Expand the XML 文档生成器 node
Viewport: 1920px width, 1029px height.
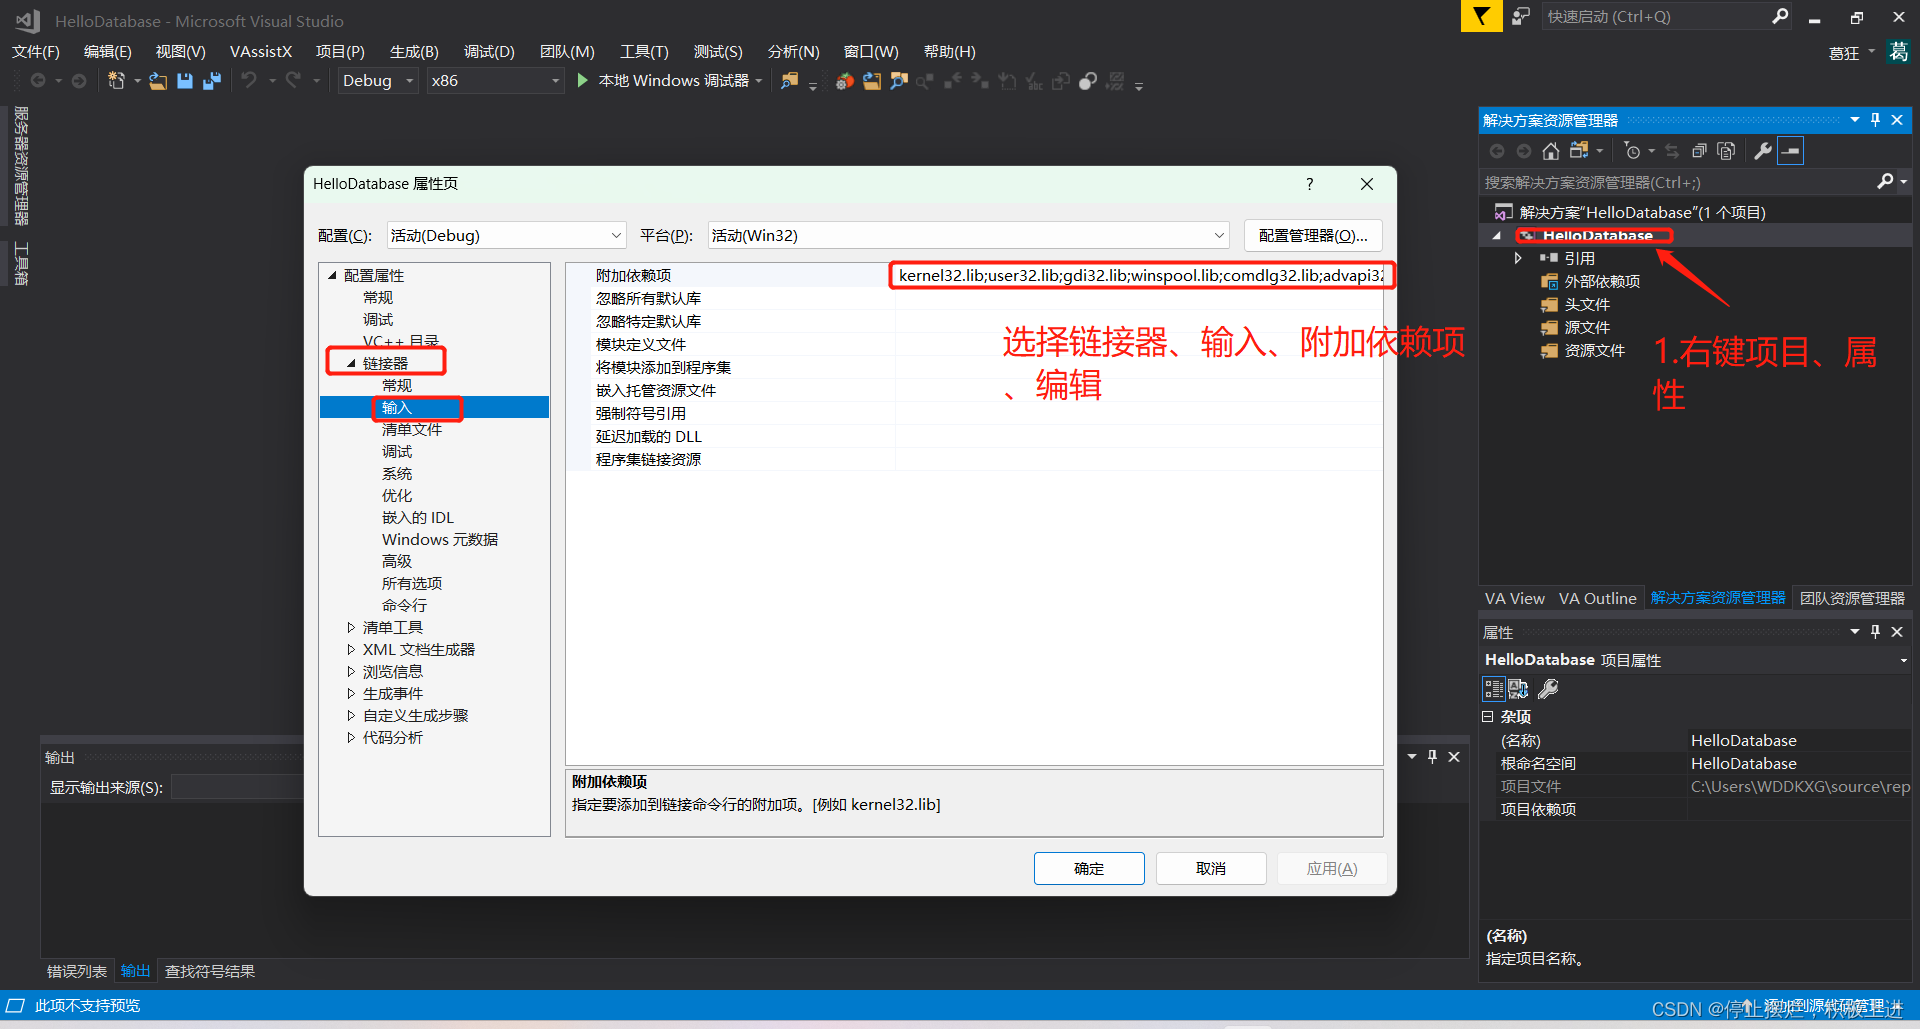click(351, 649)
